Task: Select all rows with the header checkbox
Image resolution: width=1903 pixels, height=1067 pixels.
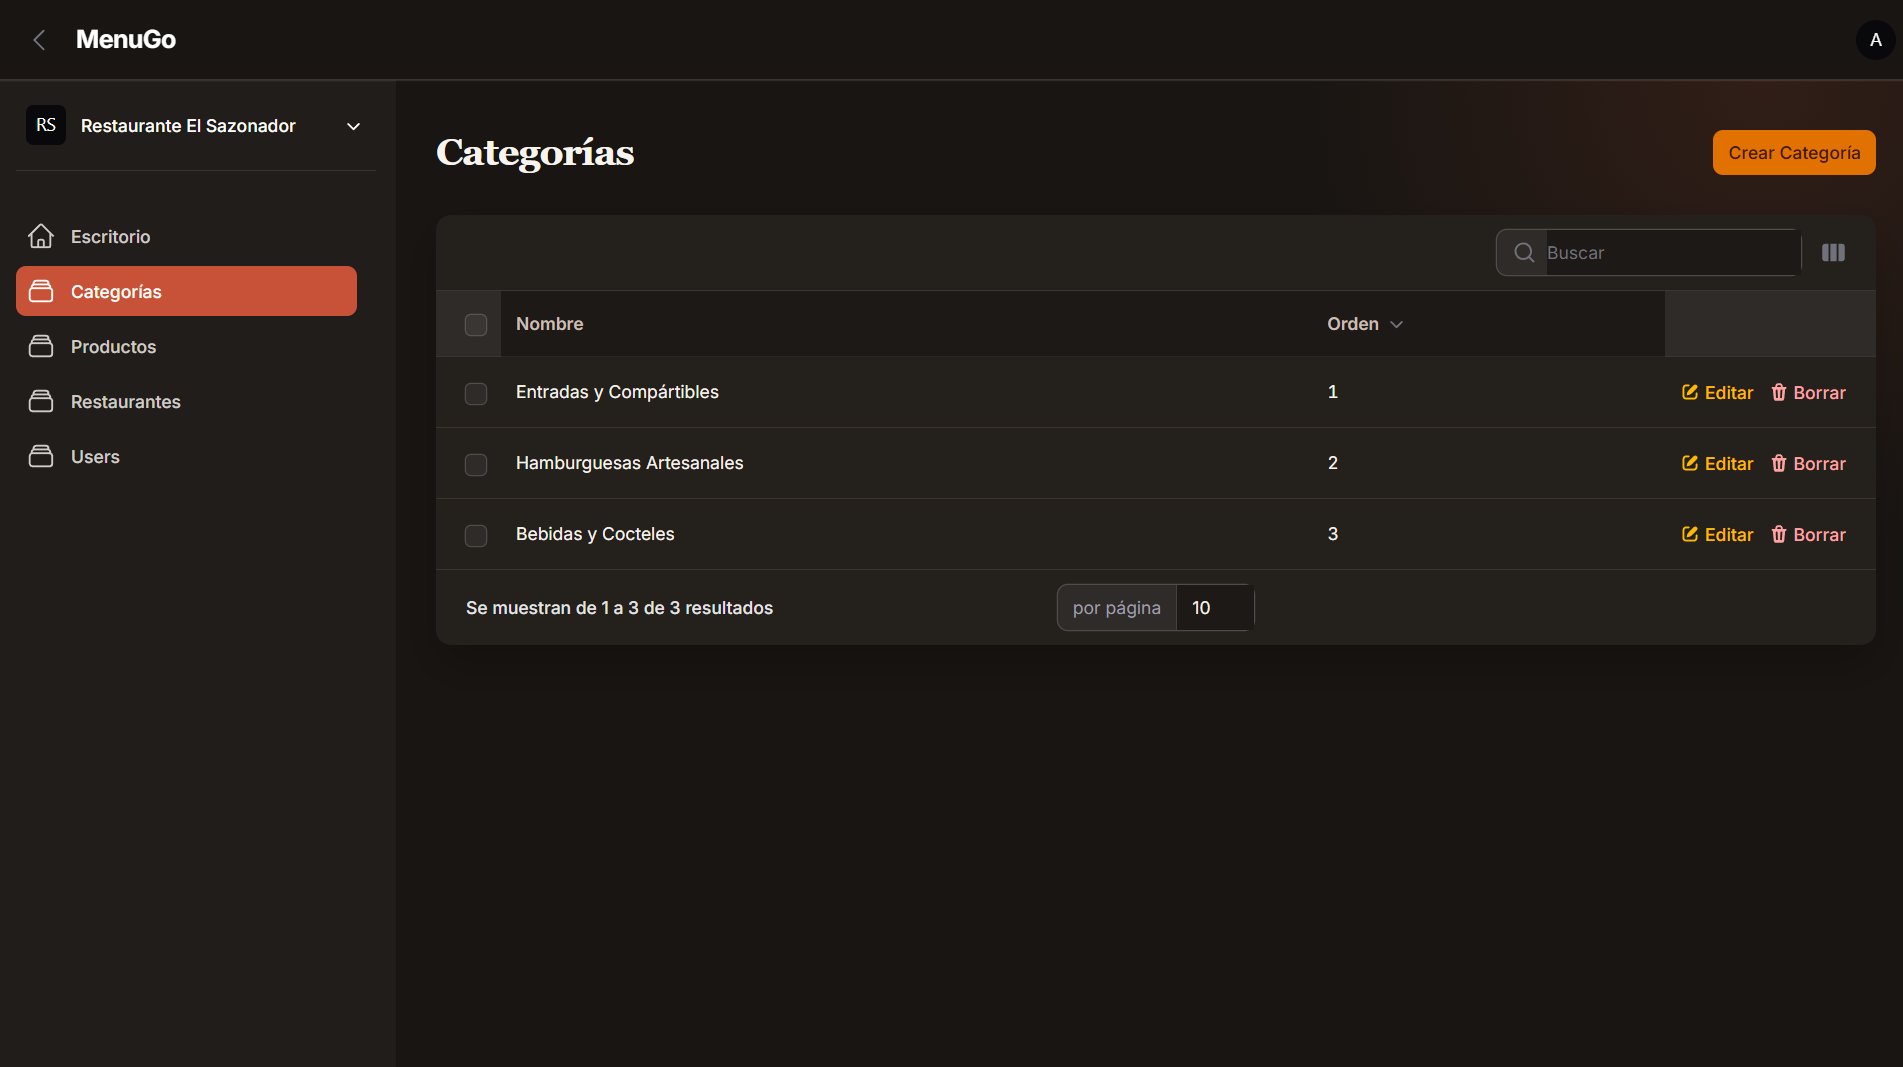Action: 476,324
